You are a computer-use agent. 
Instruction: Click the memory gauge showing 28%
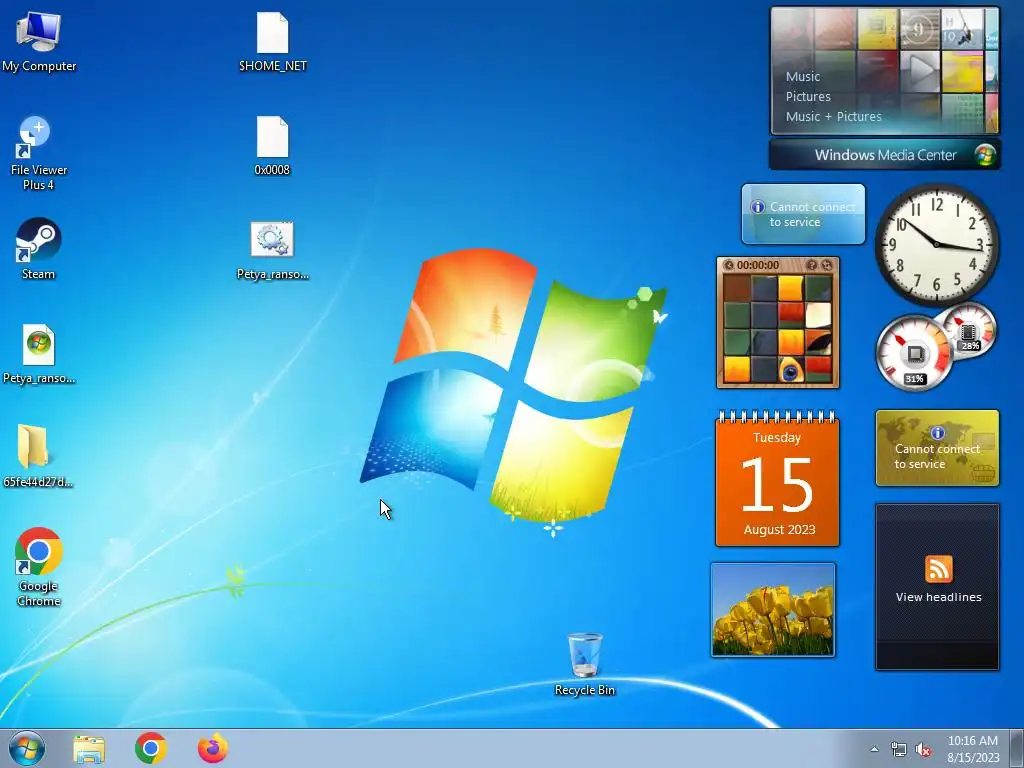969,331
